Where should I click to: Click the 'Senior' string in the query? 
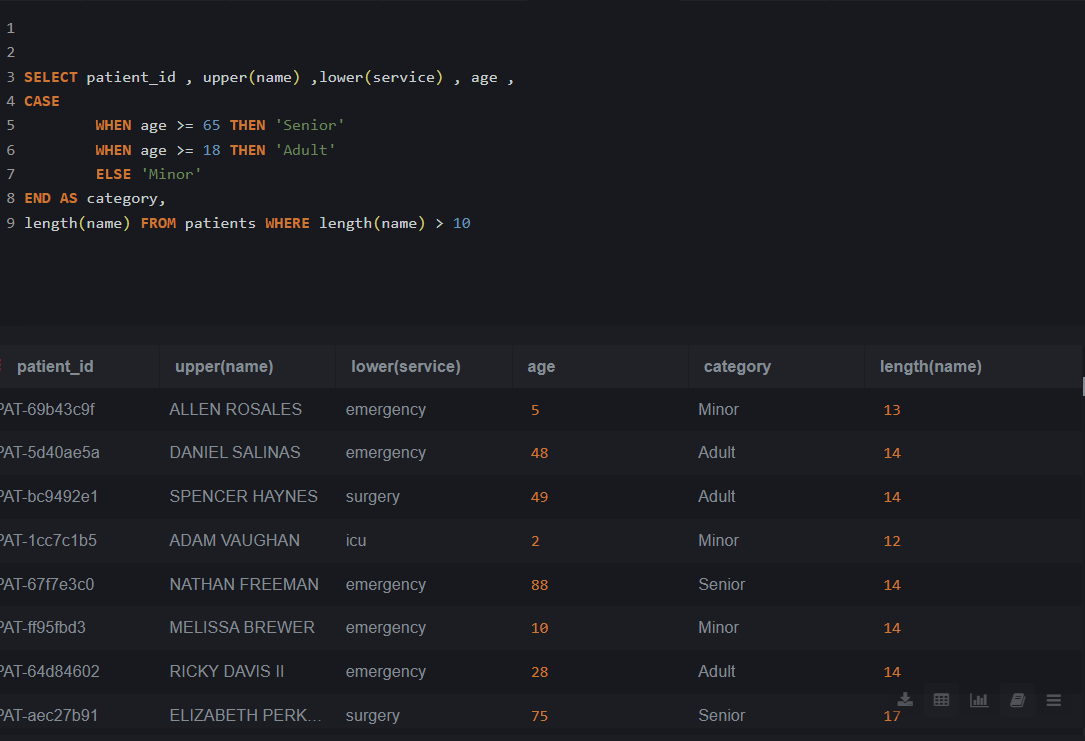309,125
